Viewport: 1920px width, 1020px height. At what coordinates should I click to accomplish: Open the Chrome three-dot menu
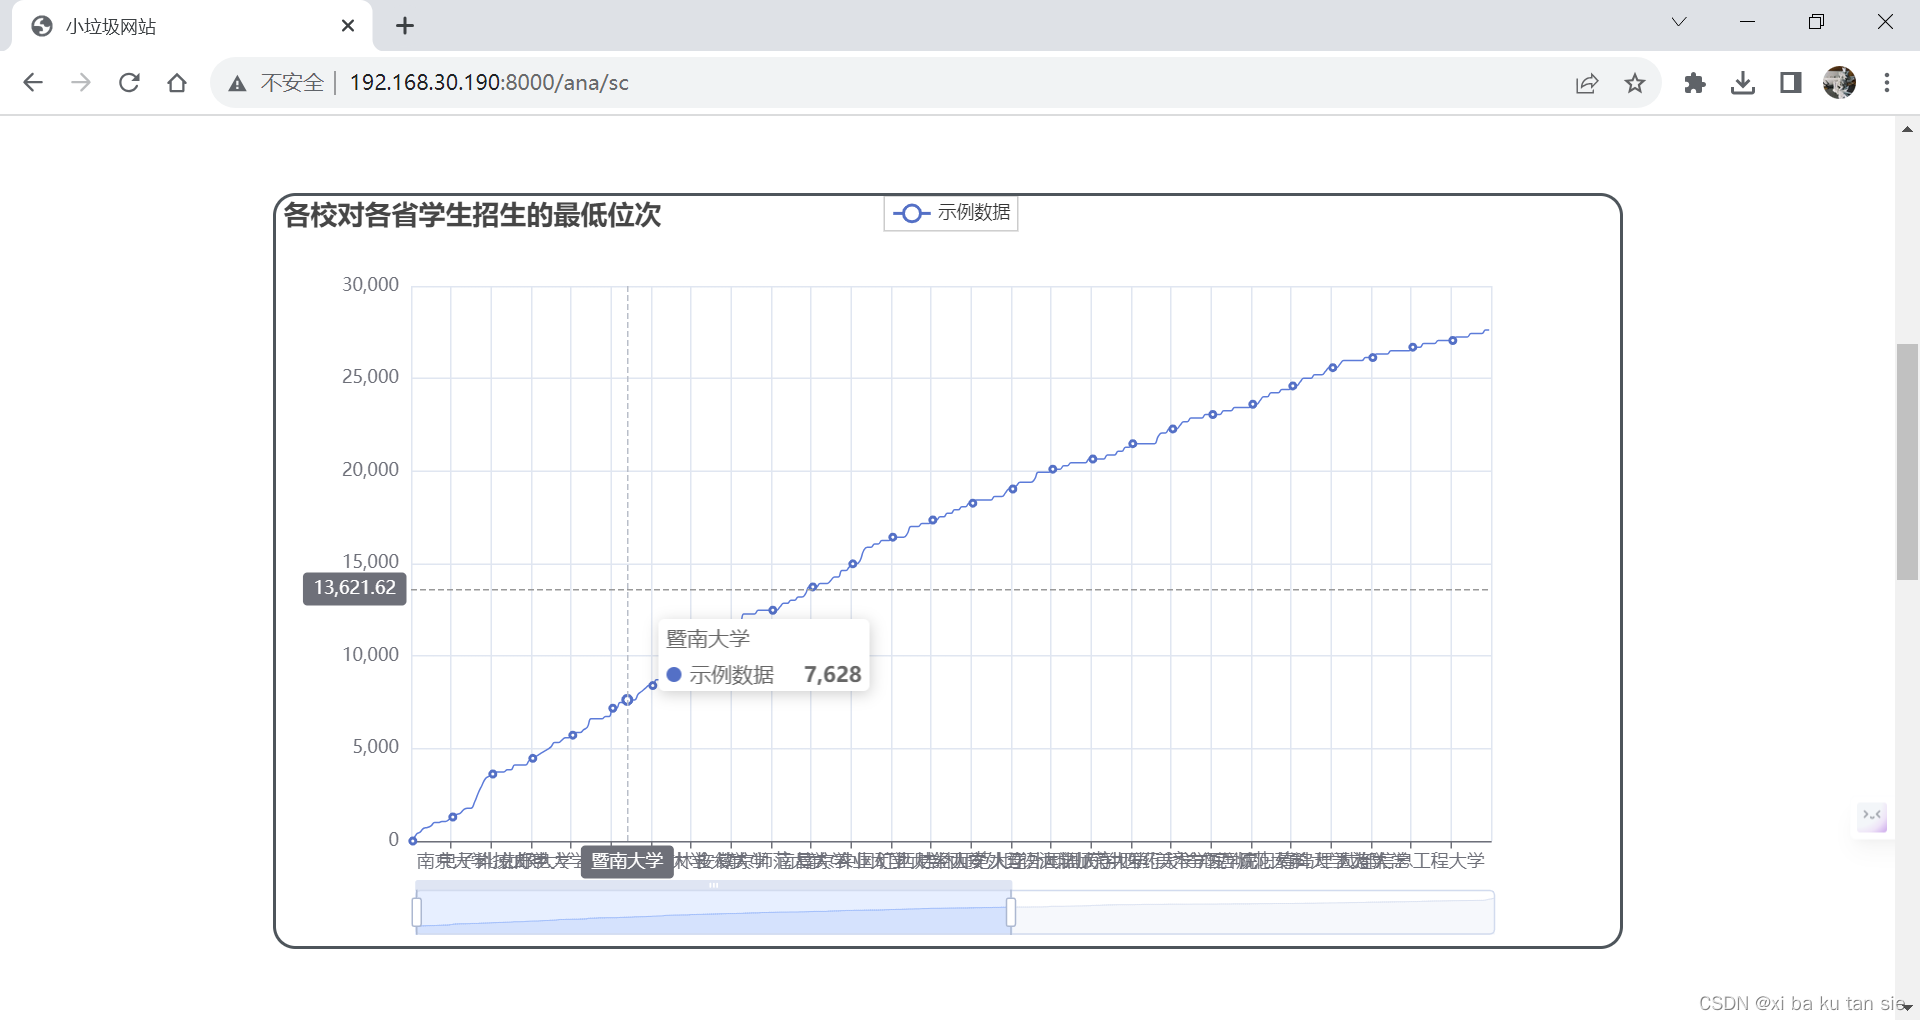click(x=1887, y=83)
